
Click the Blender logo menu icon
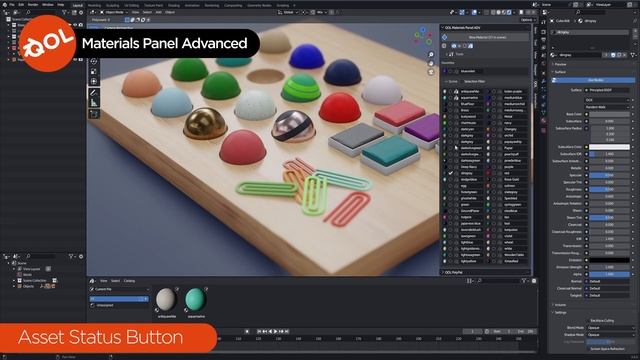pos(4,4)
